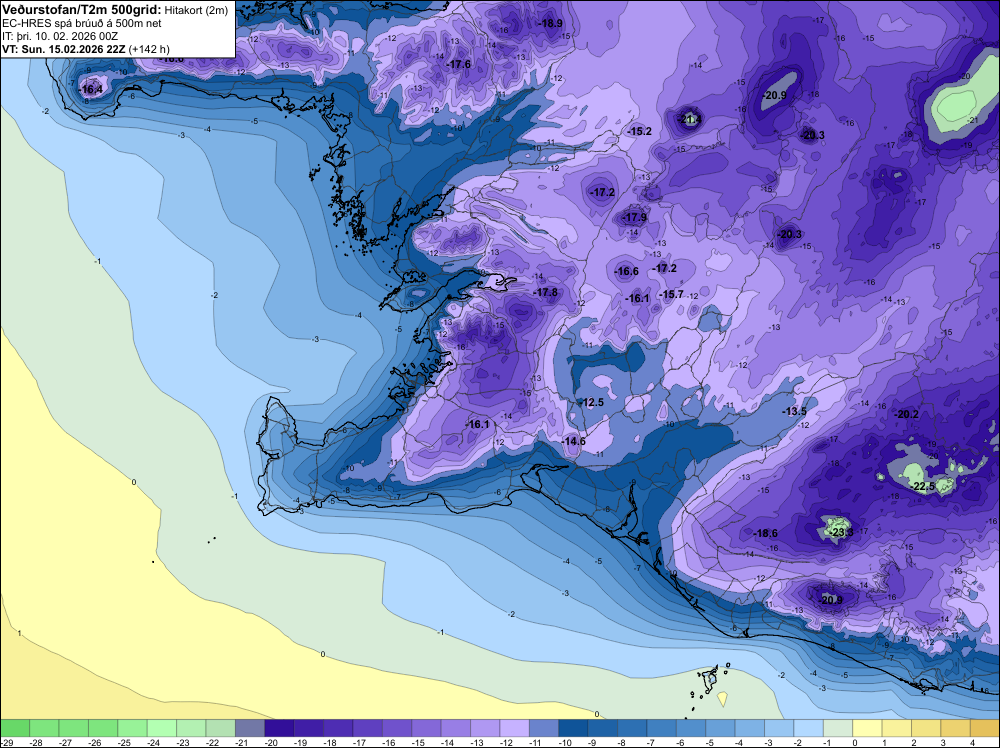Select the grey-blue legend swatch above -21
The width and height of the screenshot is (1000, 748).
click(x=249, y=728)
